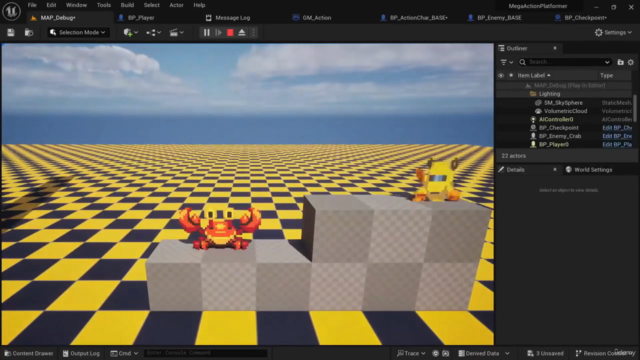This screenshot has height=360, width=640.
Task: Switch to the BP_ActionChar_BASE tab
Action: (x=419, y=18)
